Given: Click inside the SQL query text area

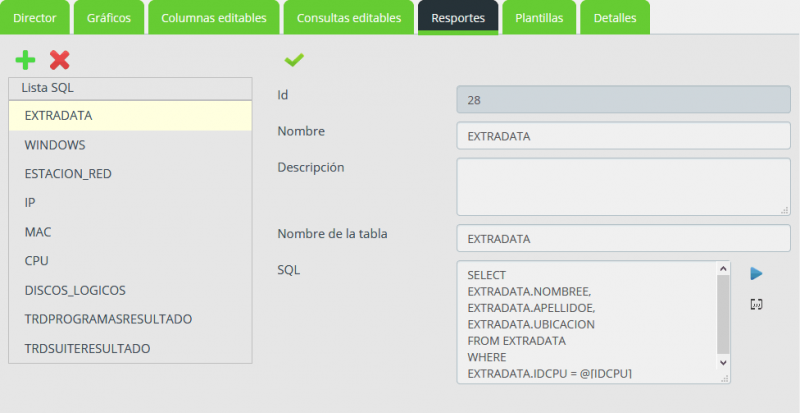Looking at the screenshot, I should (x=587, y=322).
